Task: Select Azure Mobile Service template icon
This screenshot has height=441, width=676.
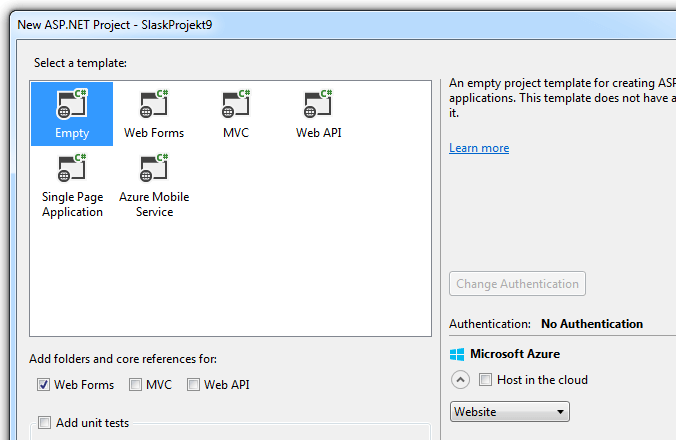Action: click(x=154, y=167)
